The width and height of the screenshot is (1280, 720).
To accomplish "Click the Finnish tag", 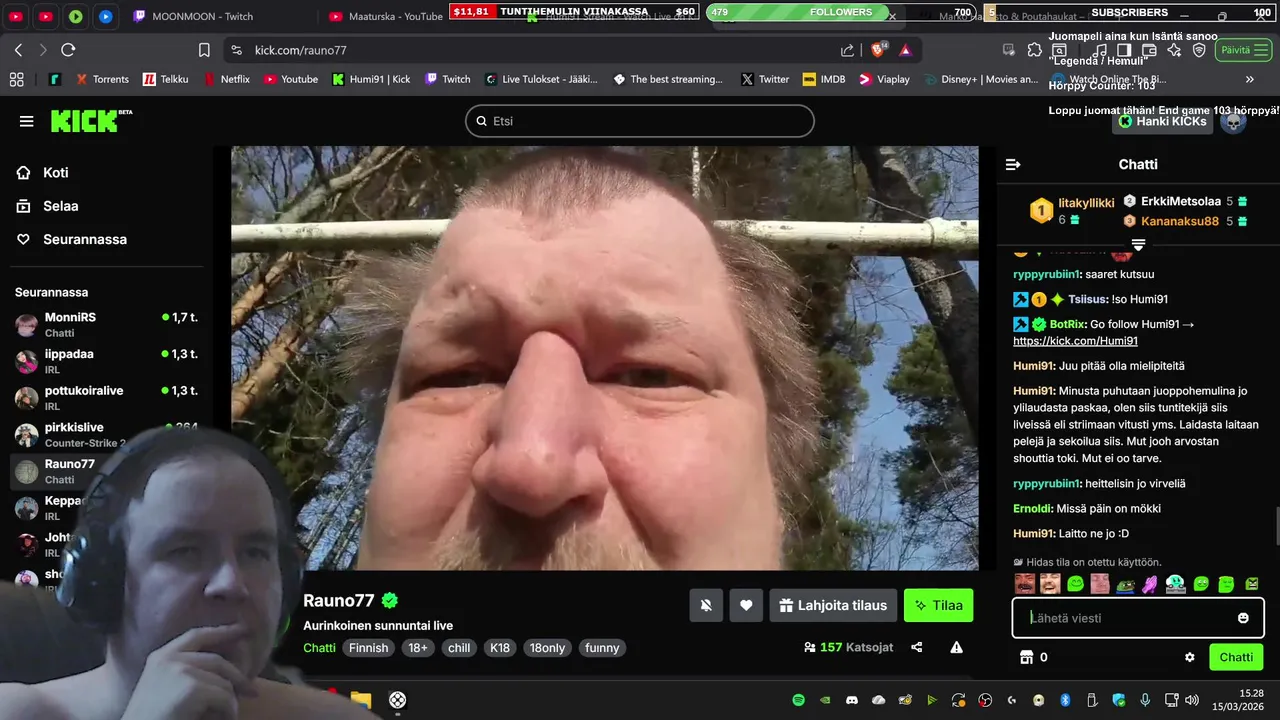I will 368,648.
